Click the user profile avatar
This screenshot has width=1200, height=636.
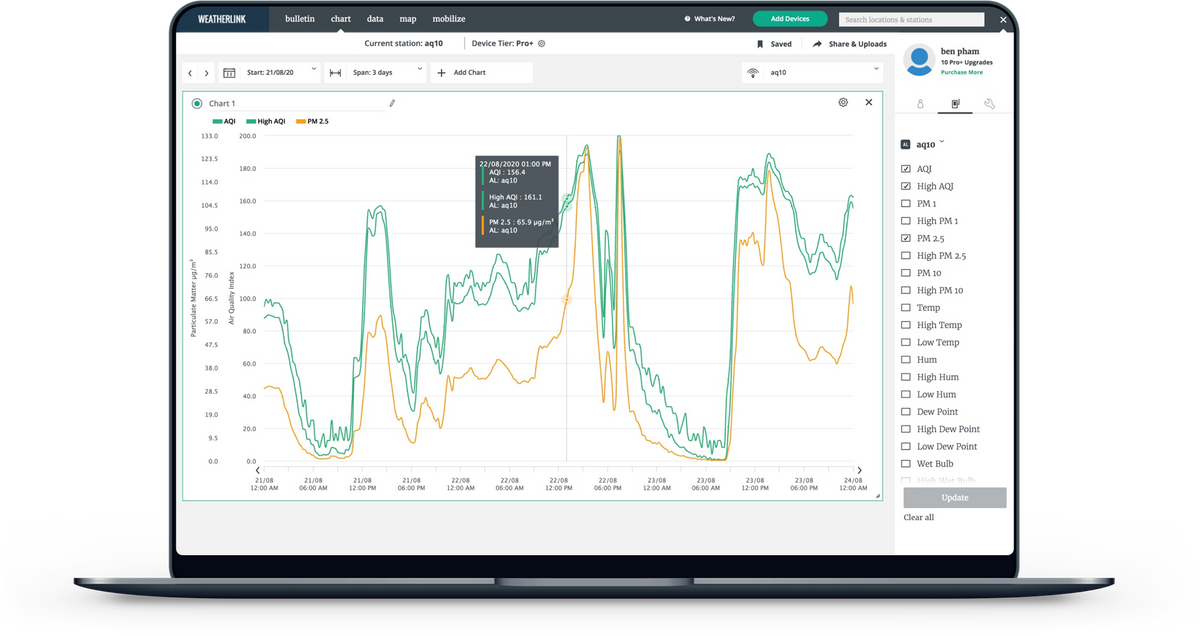coord(919,60)
